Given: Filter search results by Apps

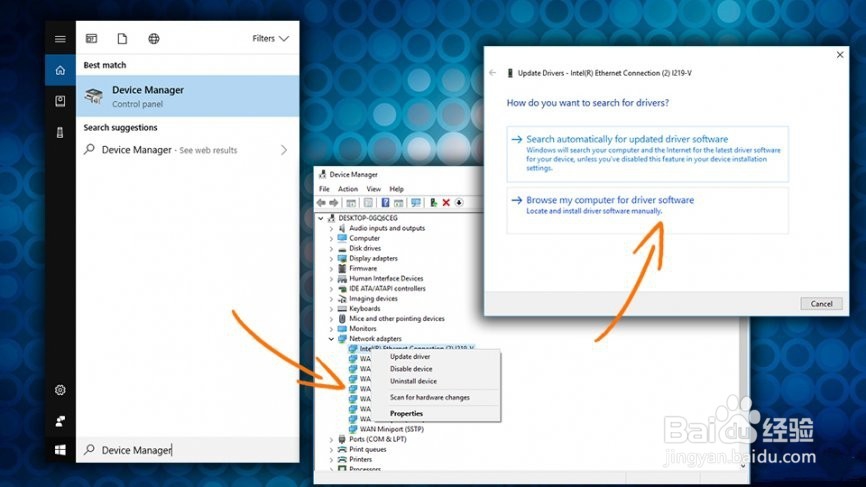Looking at the screenshot, I should point(92,39).
